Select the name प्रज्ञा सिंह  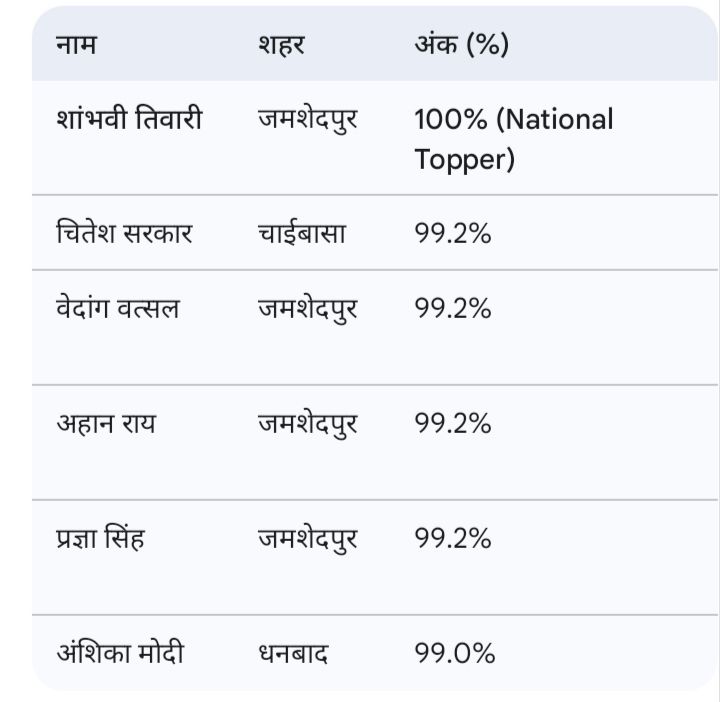pyautogui.click(x=100, y=538)
